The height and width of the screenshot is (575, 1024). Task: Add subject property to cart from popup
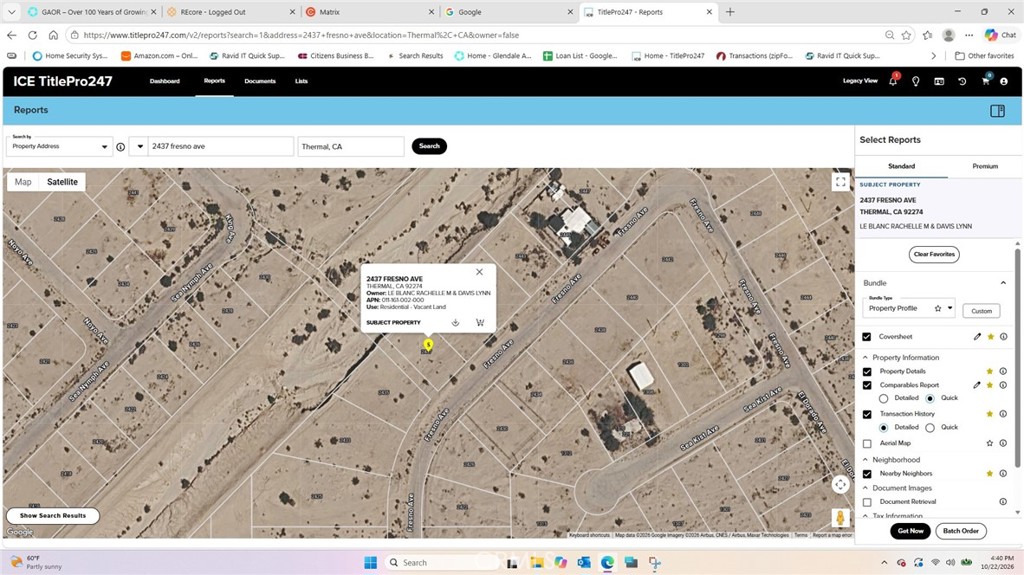pos(480,322)
